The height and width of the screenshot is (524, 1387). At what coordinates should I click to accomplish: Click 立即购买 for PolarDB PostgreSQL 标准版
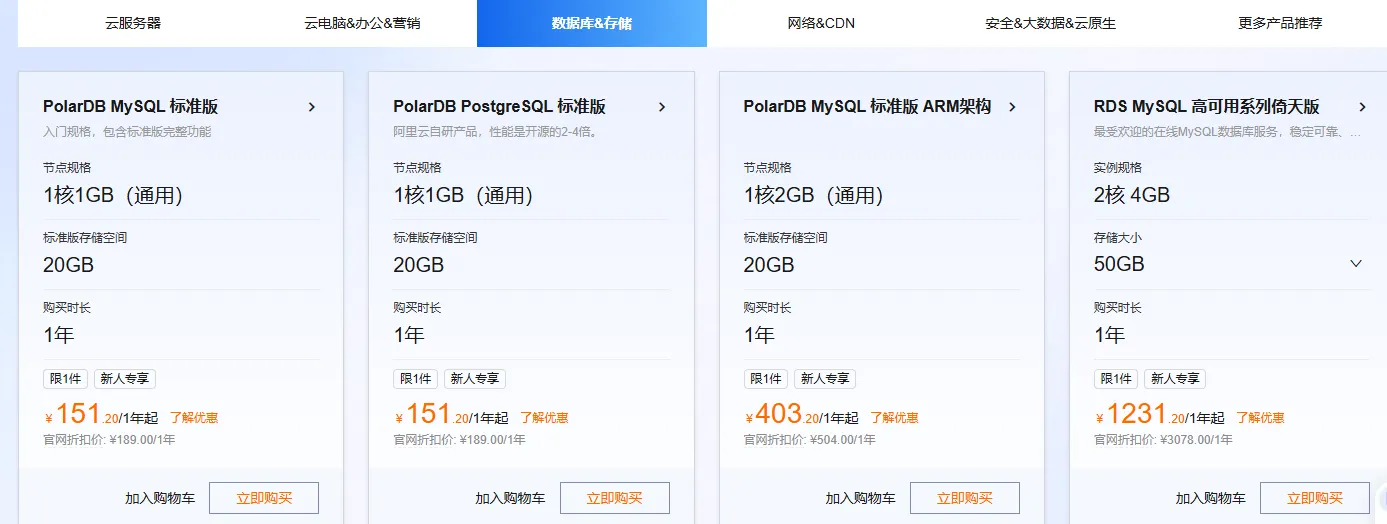tap(614, 498)
